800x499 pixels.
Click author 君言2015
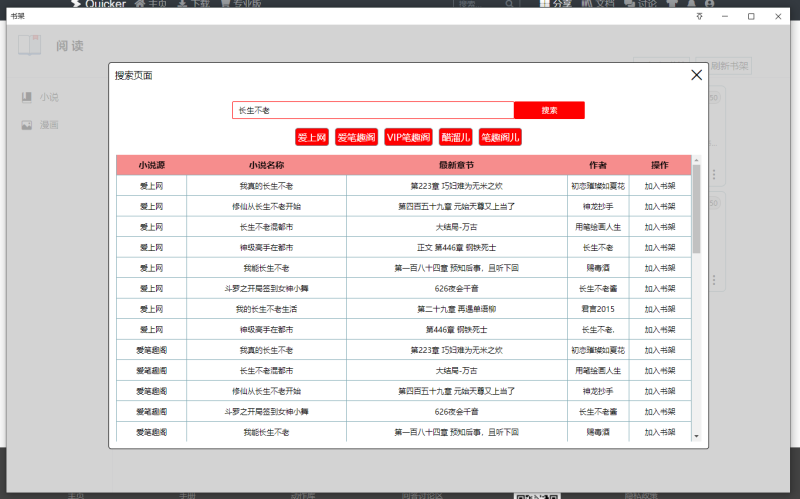[x=598, y=309]
